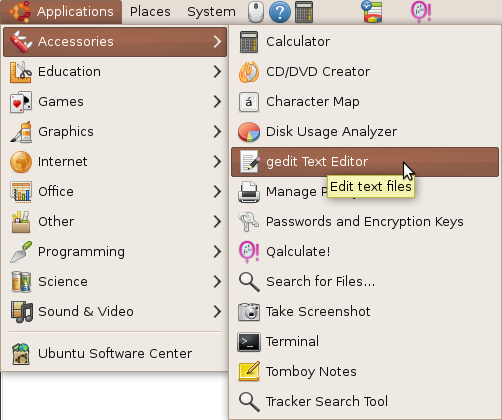Click the Tracker Search Tool magnifier icon

249,402
